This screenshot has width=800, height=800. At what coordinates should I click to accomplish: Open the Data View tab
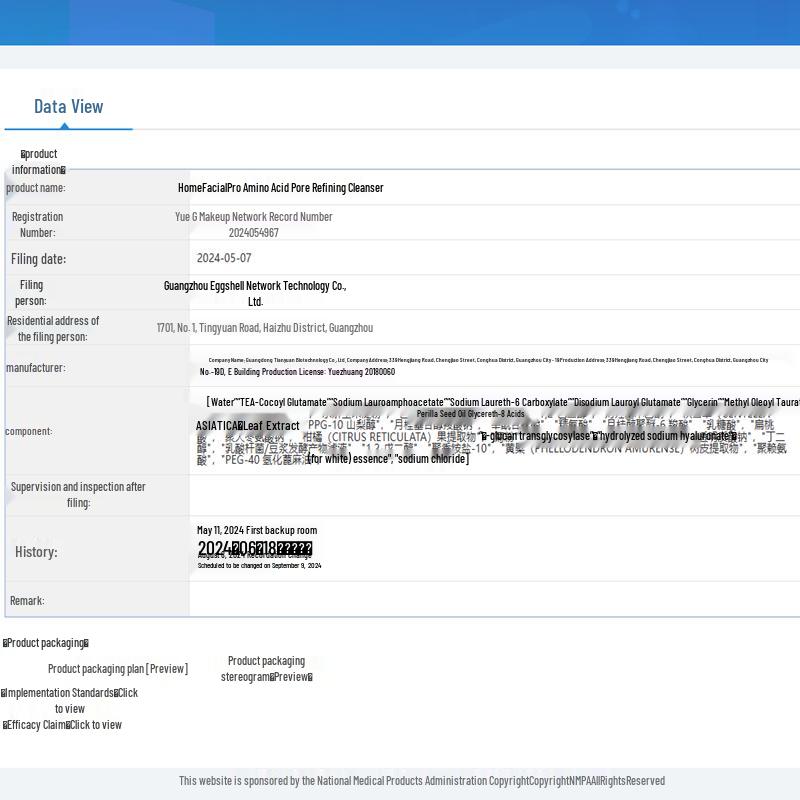point(68,106)
